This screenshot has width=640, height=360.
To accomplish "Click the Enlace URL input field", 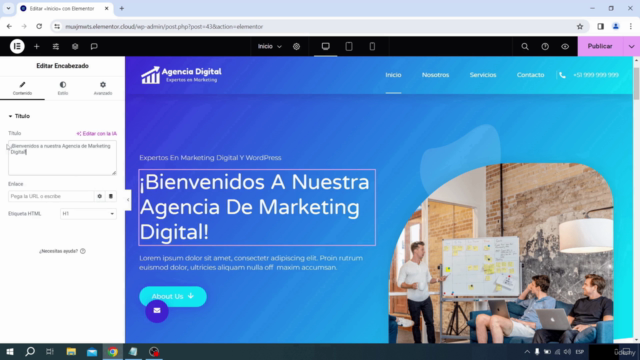I will click(x=51, y=196).
